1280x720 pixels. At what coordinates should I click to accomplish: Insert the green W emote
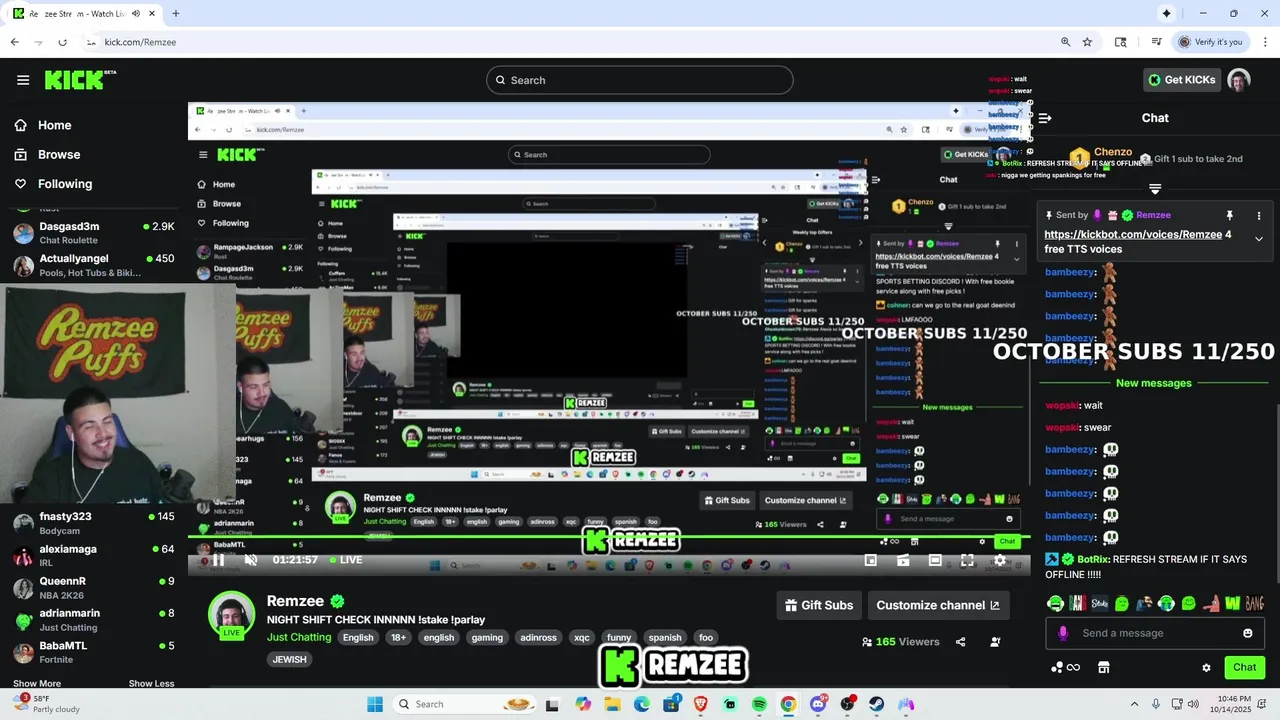[1232, 604]
